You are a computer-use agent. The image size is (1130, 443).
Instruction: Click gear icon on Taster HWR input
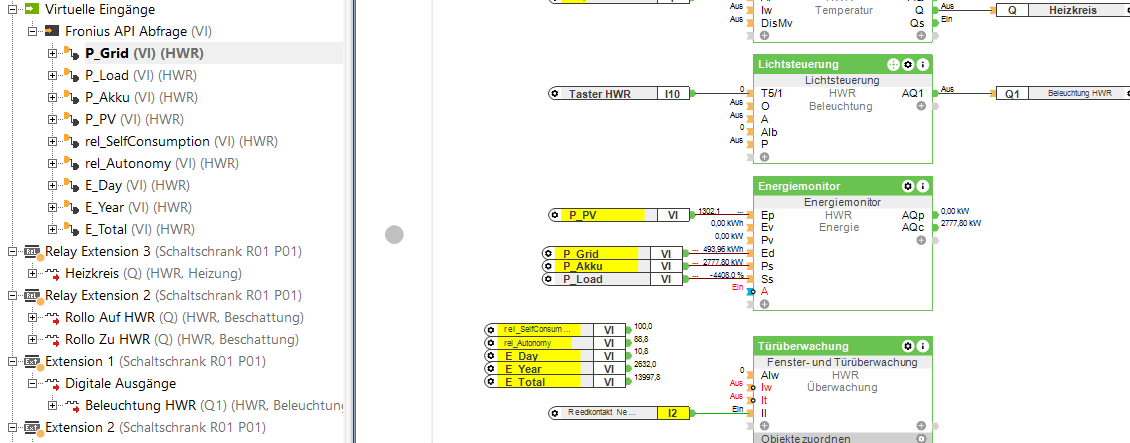(x=554, y=94)
